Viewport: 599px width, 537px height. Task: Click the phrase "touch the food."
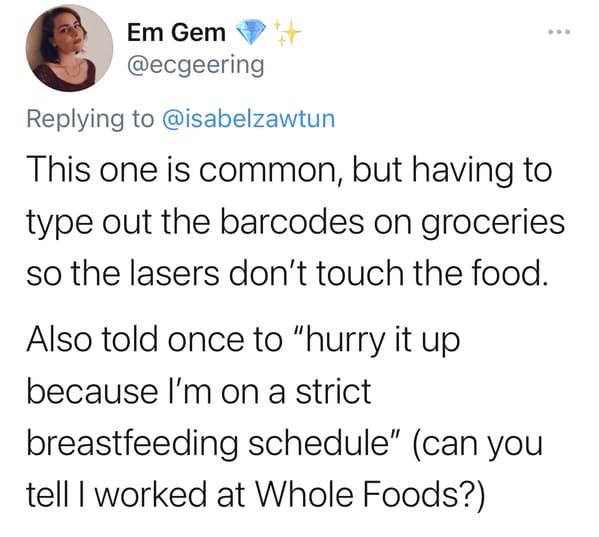(x=432, y=273)
